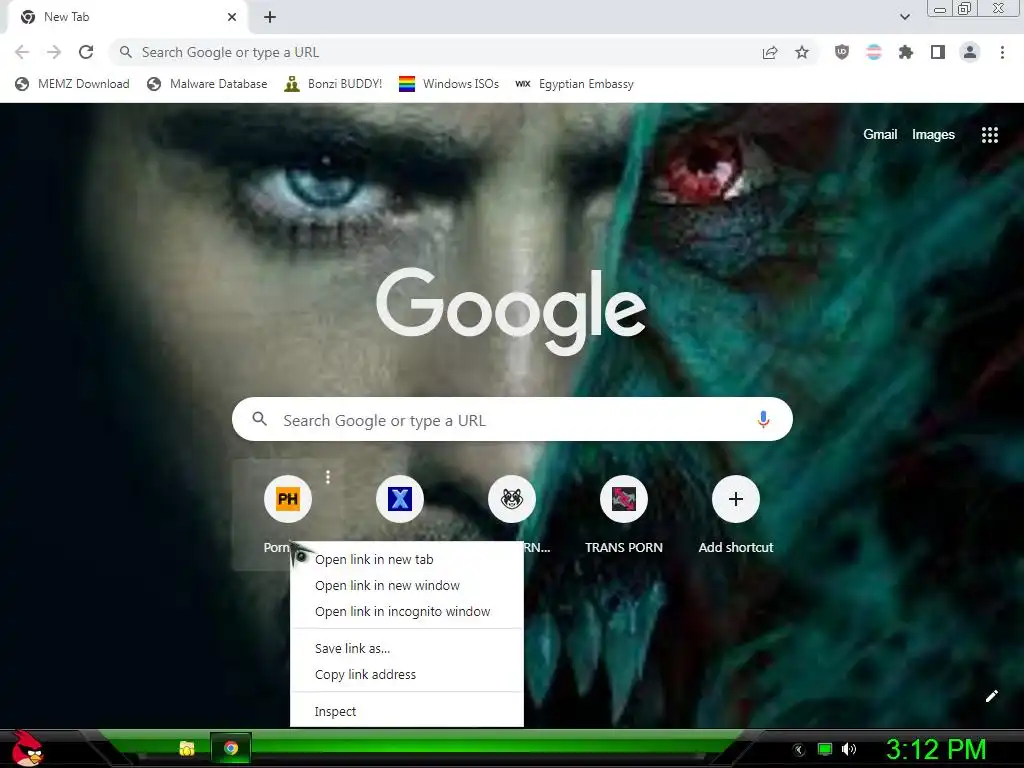Click the magnifier icon in the Google search box

[x=260, y=419]
